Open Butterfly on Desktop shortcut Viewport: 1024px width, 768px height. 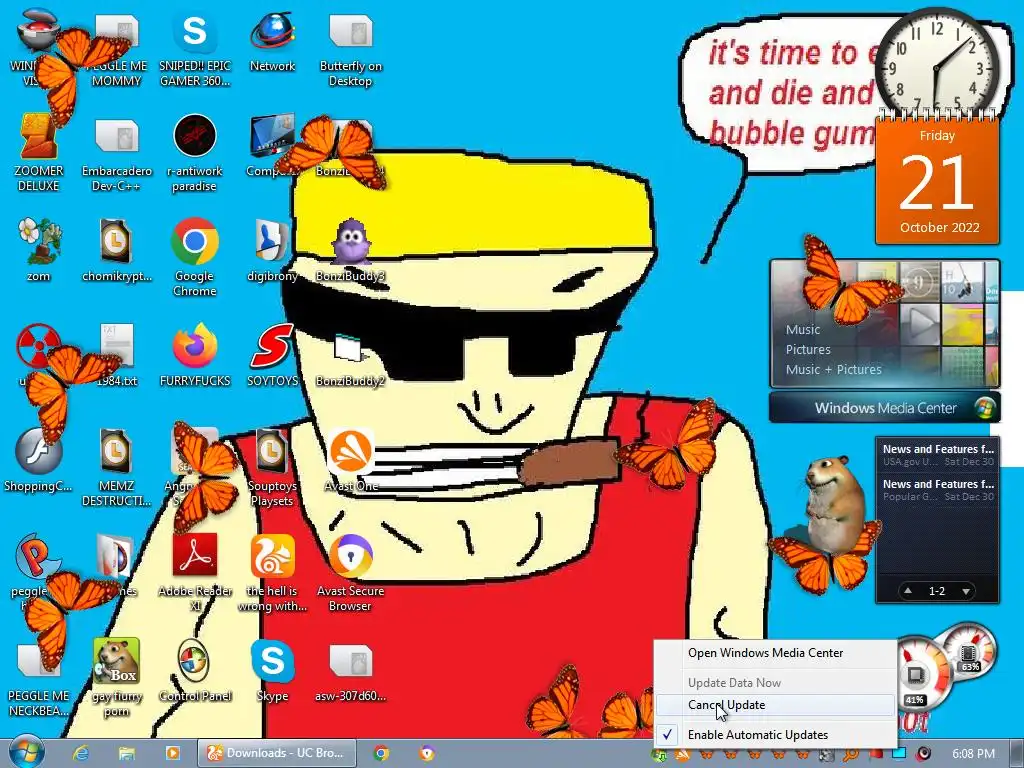(351, 49)
